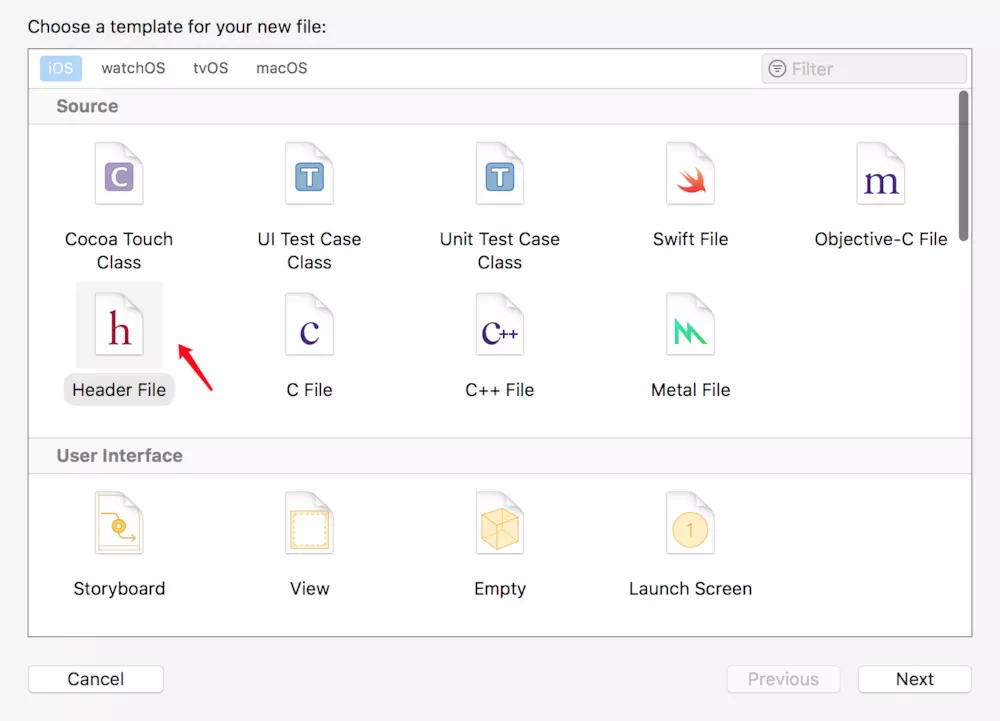The height and width of the screenshot is (721, 1000).
Task: Select the View template icon
Action: (x=309, y=523)
